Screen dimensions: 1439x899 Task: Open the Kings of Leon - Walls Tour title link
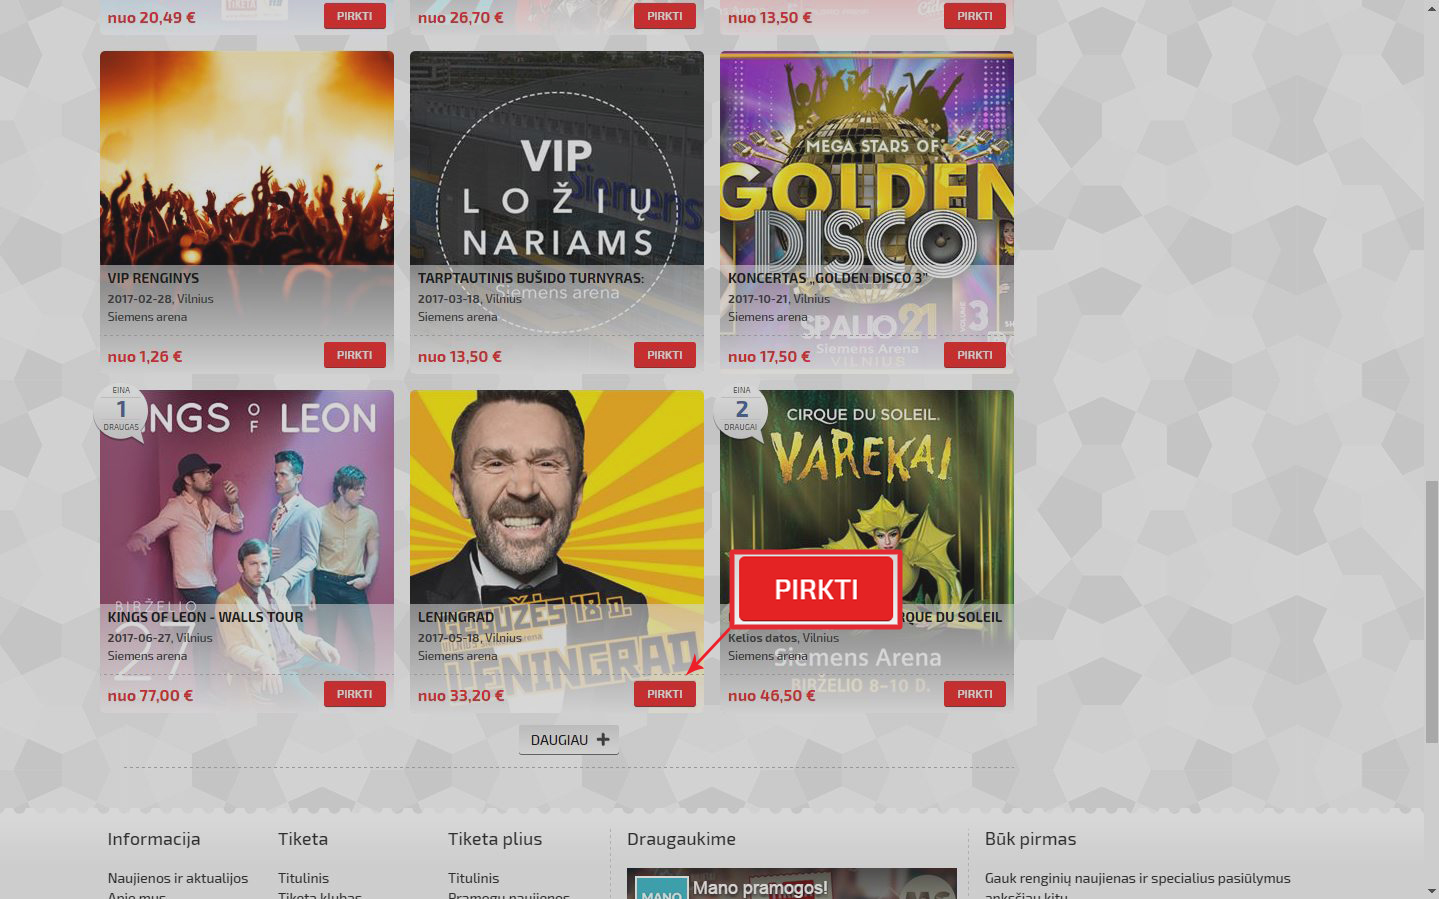coord(205,617)
